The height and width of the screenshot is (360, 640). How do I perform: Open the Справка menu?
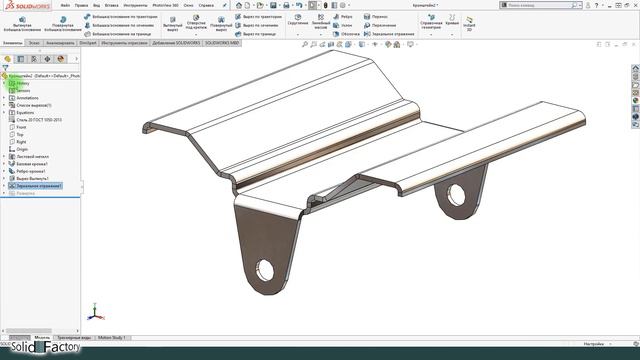tap(206, 6)
